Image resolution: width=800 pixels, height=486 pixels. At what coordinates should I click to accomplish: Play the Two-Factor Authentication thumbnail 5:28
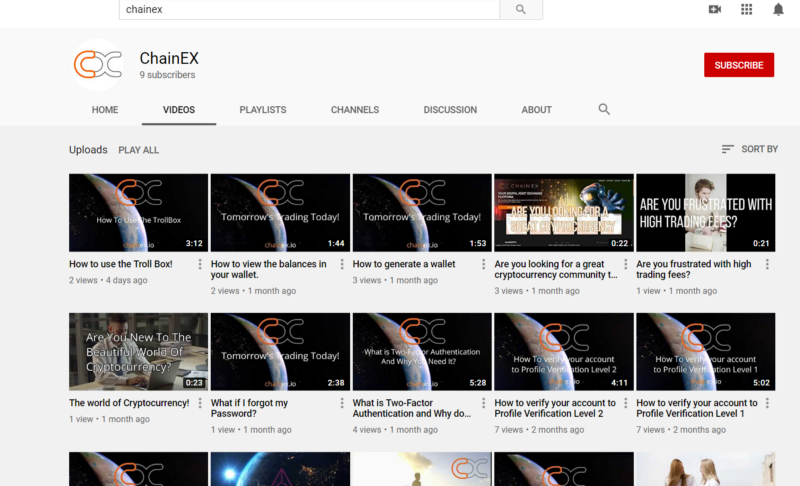[x=422, y=352]
